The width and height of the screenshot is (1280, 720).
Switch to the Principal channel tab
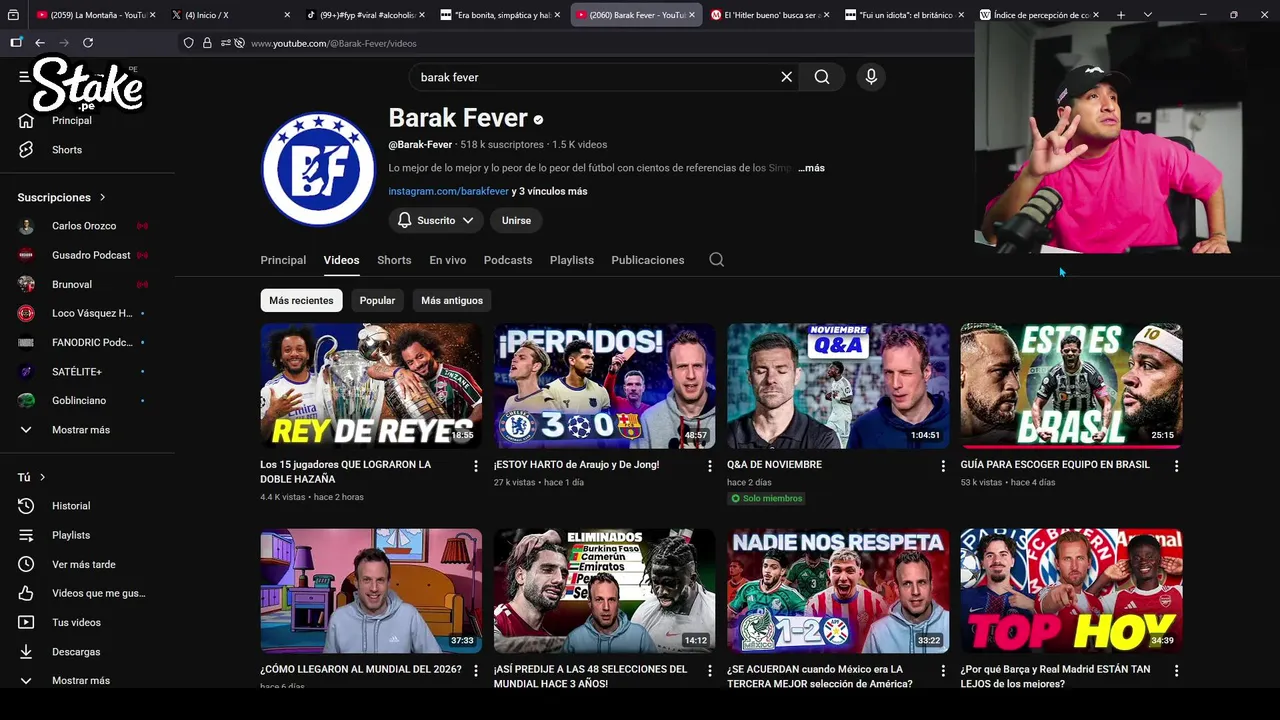click(x=283, y=260)
